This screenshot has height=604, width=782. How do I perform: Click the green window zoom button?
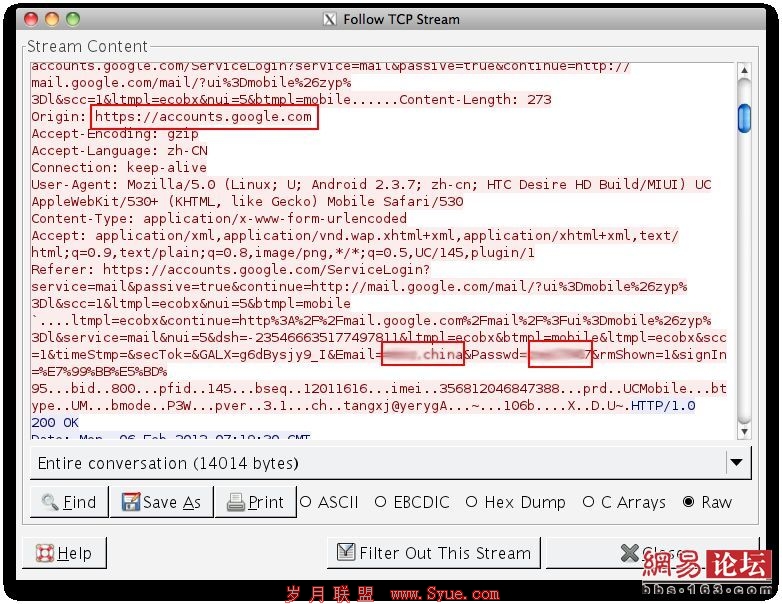[73, 19]
